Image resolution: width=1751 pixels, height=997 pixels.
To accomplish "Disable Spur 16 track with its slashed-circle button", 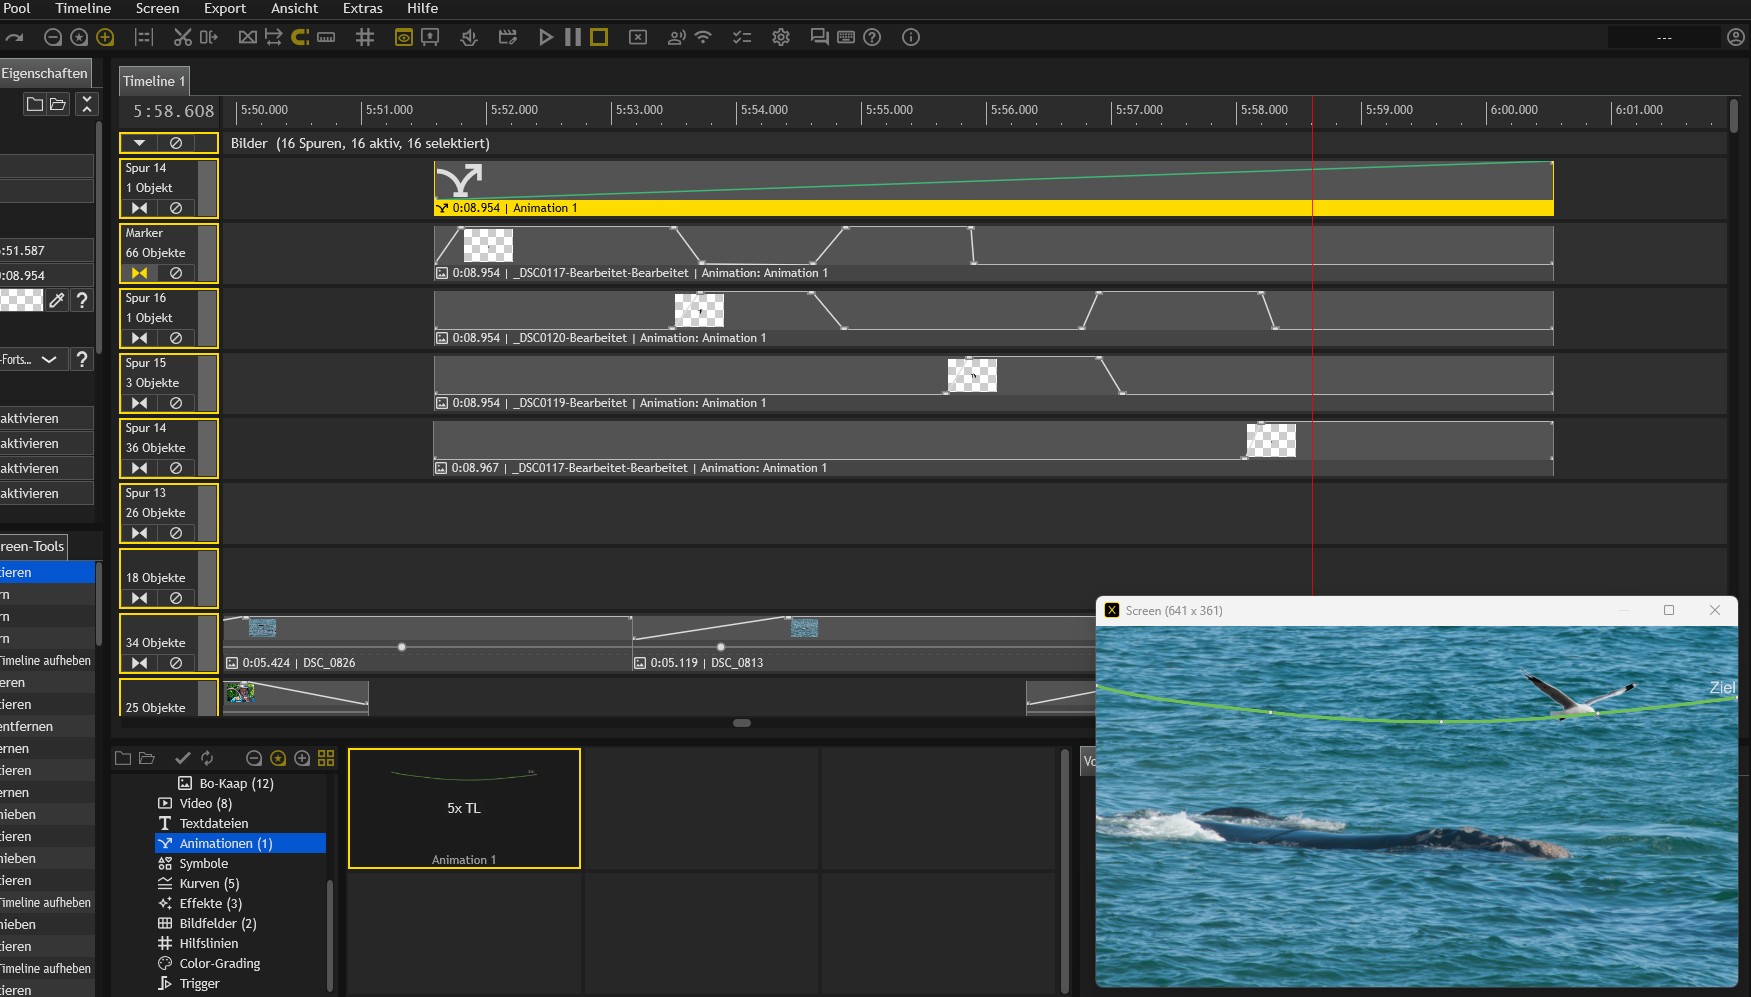I will [x=176, y=338].
